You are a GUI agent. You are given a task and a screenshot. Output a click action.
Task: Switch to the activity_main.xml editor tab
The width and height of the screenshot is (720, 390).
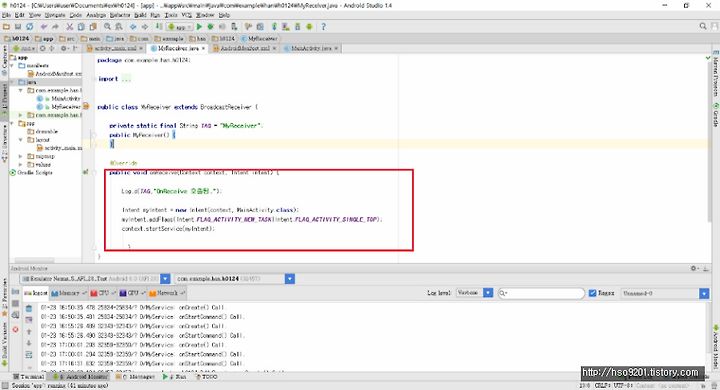[115, 48]
